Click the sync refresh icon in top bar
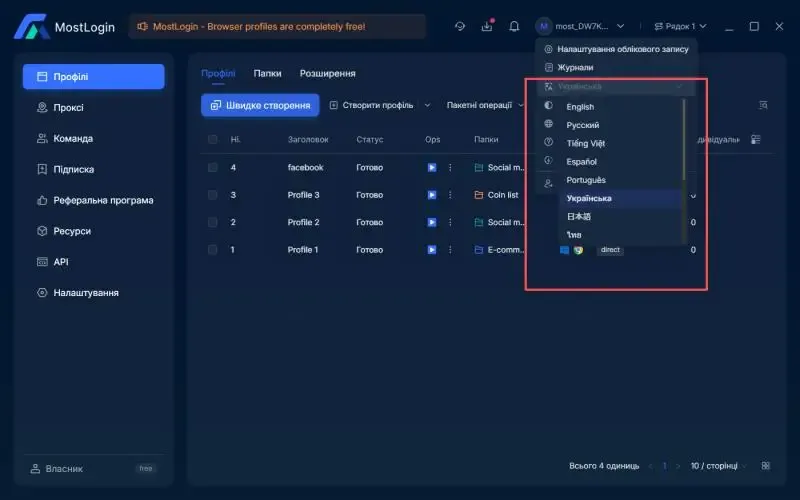This screenshot has width=800, height=500. point(460,26)
